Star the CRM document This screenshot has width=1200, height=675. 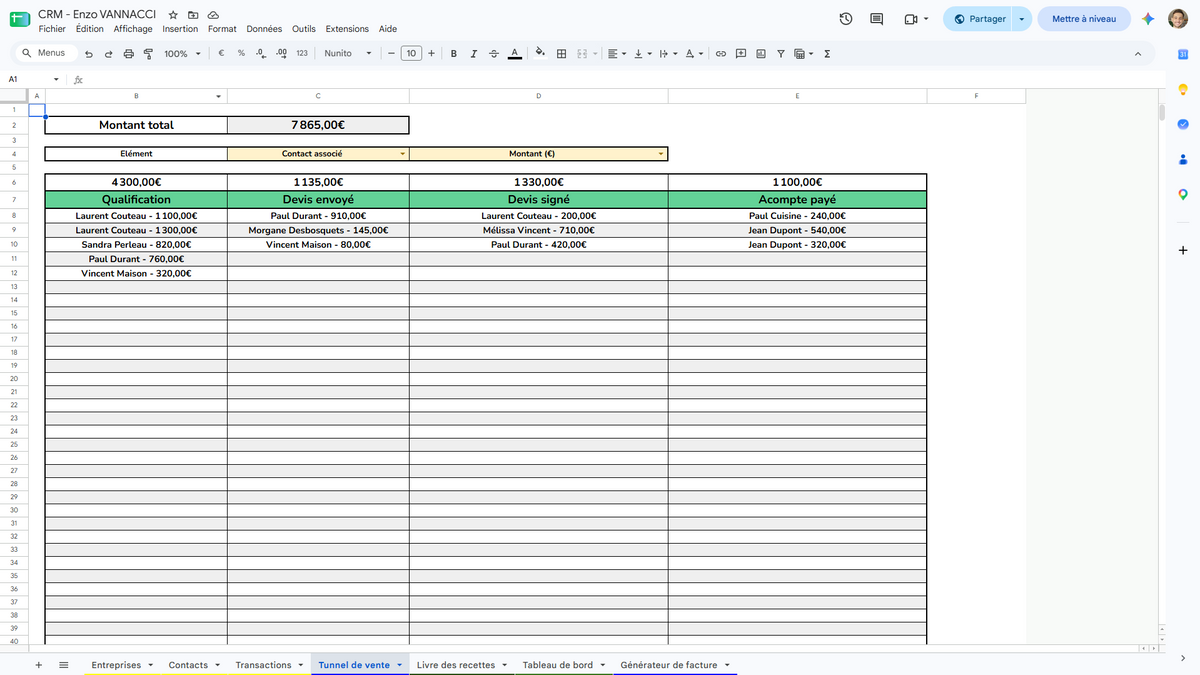173,15
